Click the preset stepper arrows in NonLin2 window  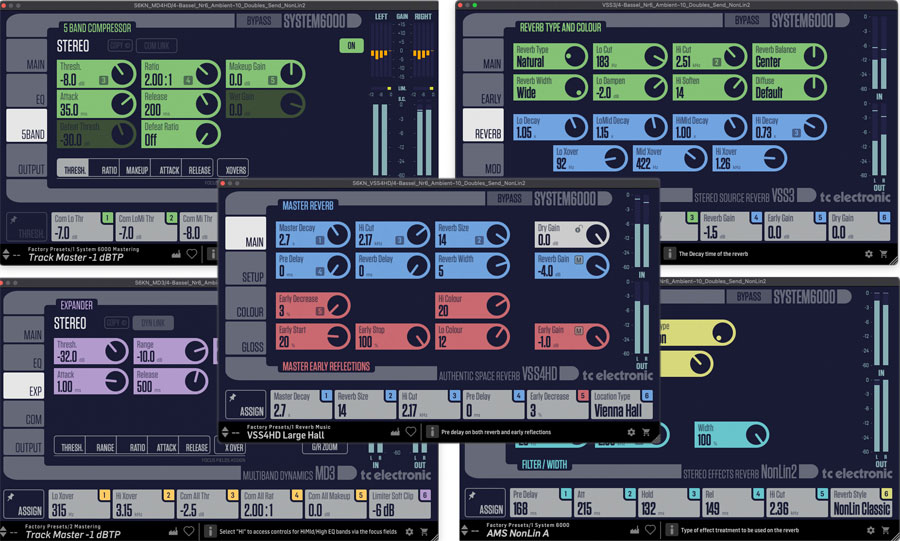[465, 530]
